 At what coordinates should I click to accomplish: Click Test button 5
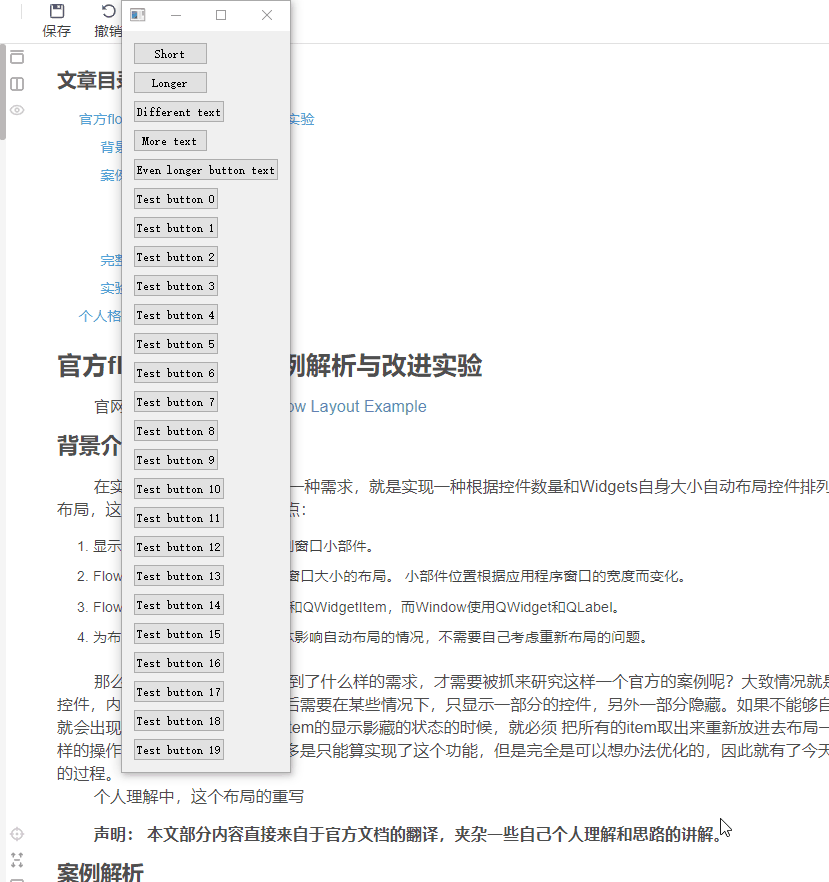175,343
